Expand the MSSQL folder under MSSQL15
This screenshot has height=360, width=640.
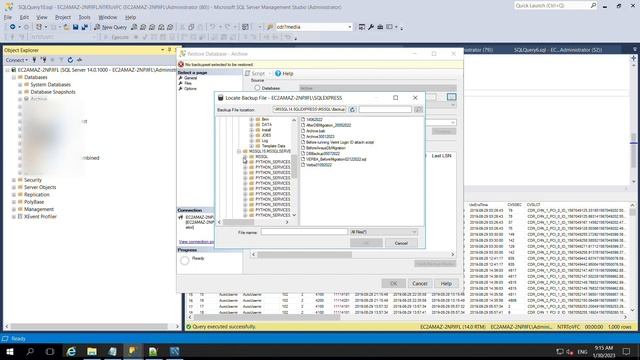(x=245, y=157)
